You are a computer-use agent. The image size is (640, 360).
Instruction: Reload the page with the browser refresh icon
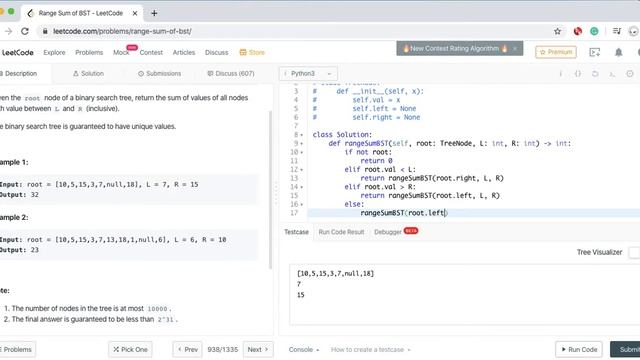coord(25,31)
